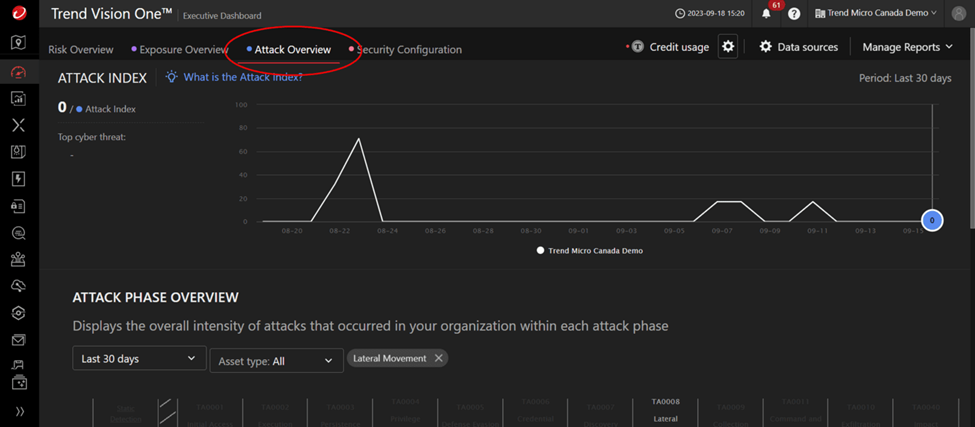Open the notifications bell with 61 badge
This screenshot has width=975, height=427.
767,13
